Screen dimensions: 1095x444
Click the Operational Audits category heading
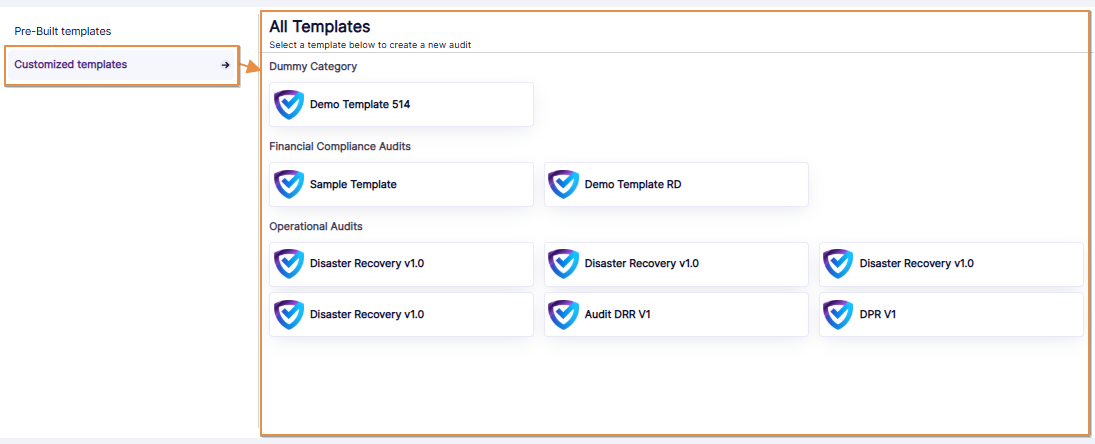[316, 227]
